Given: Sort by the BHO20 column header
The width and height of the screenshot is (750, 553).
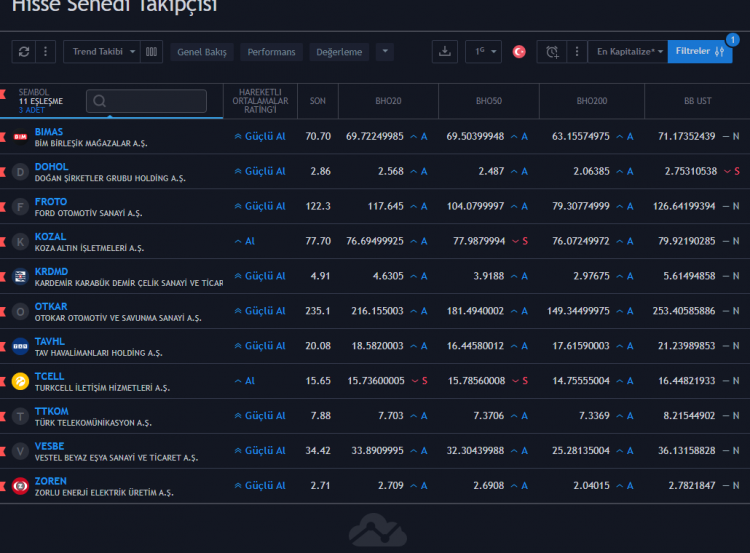Looking at the screenshot, I should click(388, 101).
